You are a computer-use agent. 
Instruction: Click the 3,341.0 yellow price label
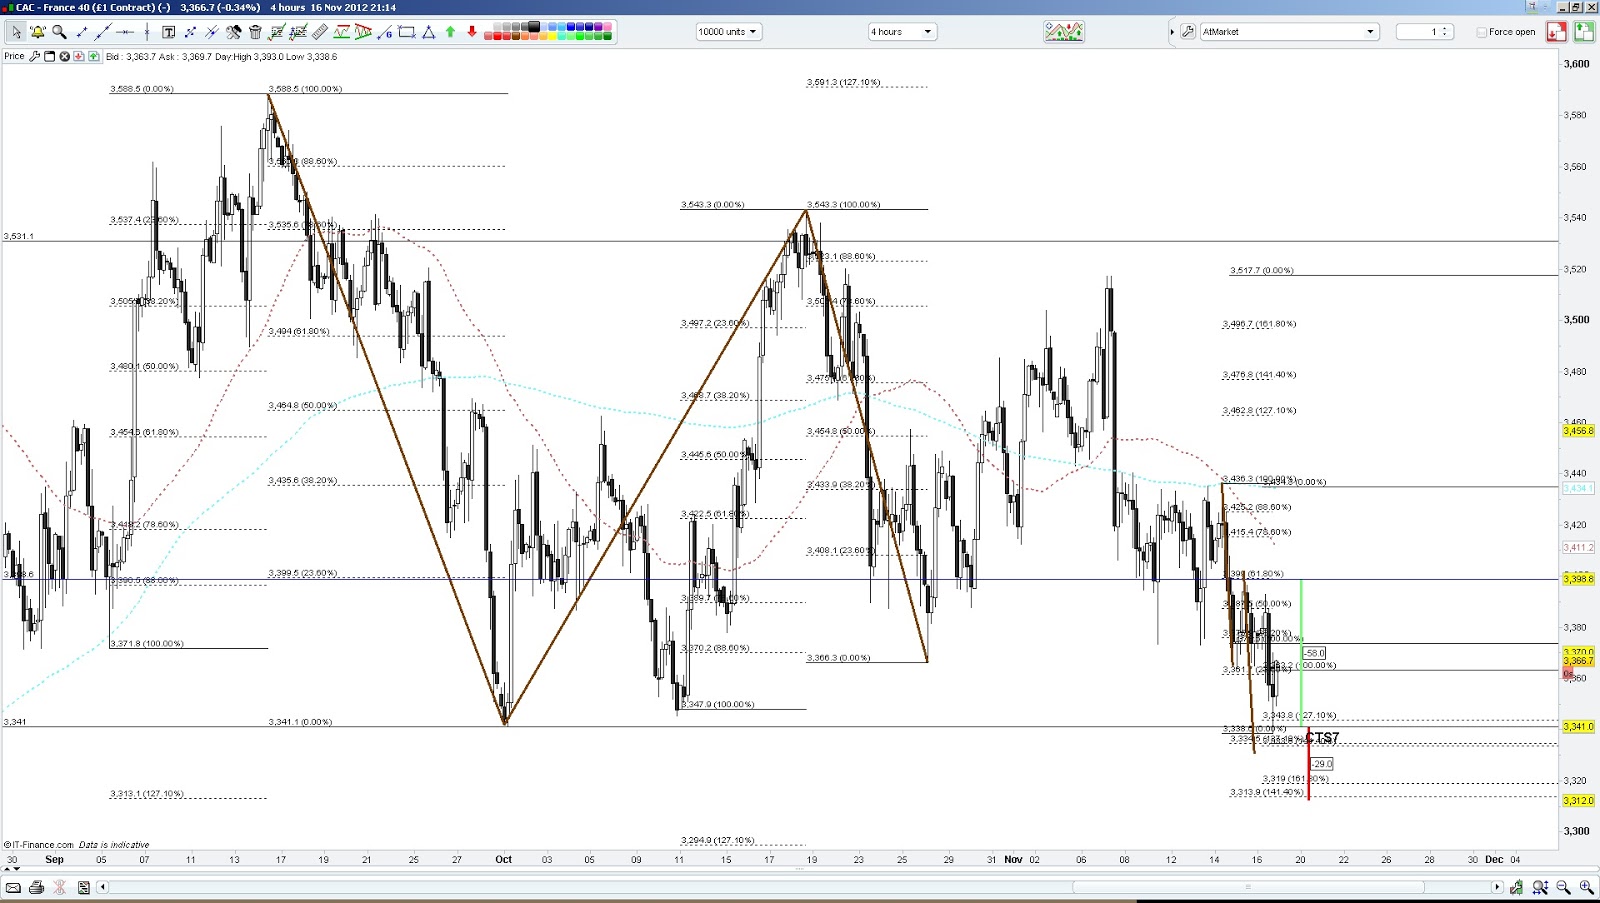tap(1578, 726)
